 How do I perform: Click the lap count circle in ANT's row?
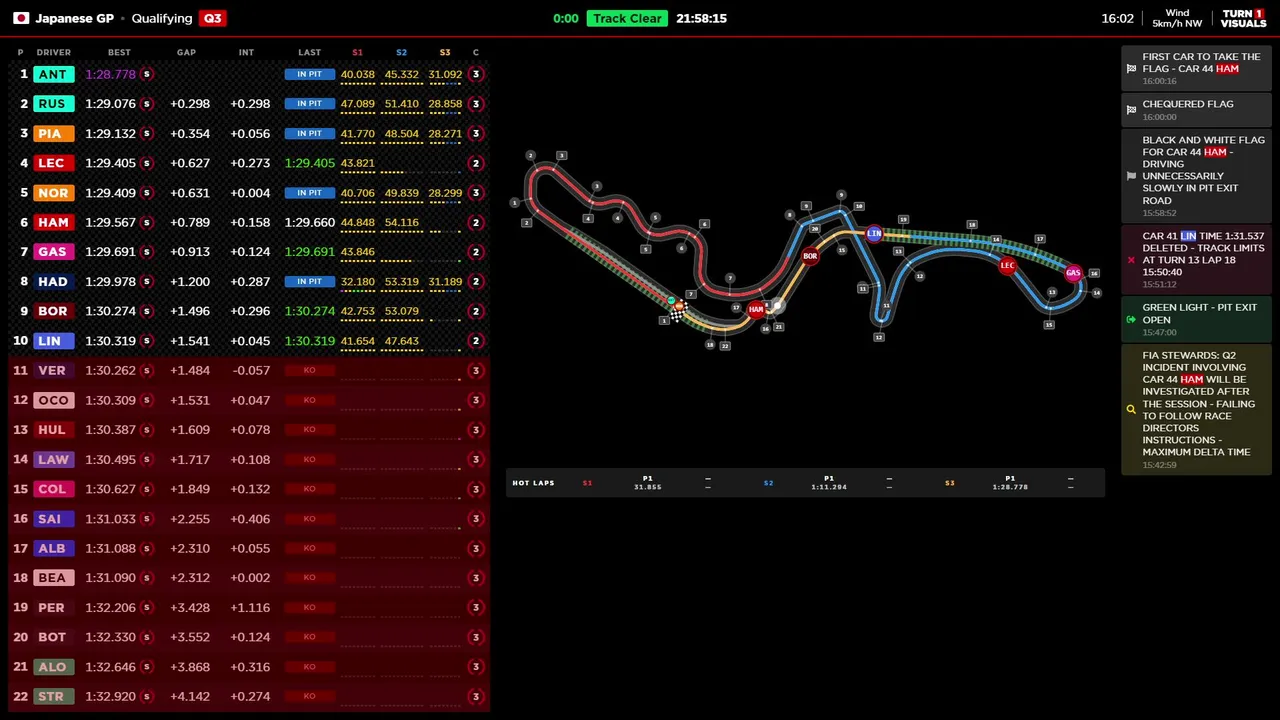(476, 74)
